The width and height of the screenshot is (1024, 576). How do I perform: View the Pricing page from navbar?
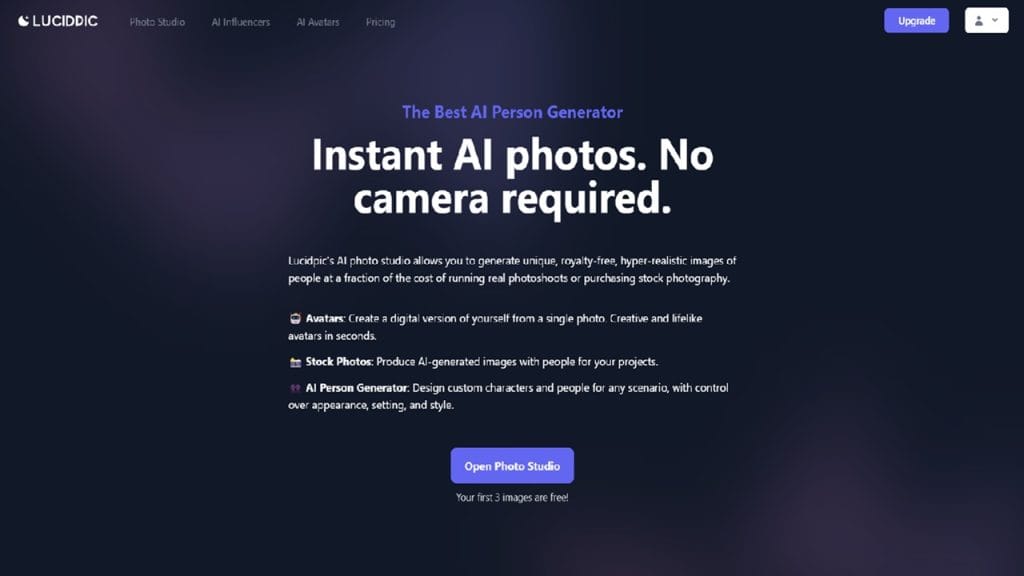coord(380,22)
